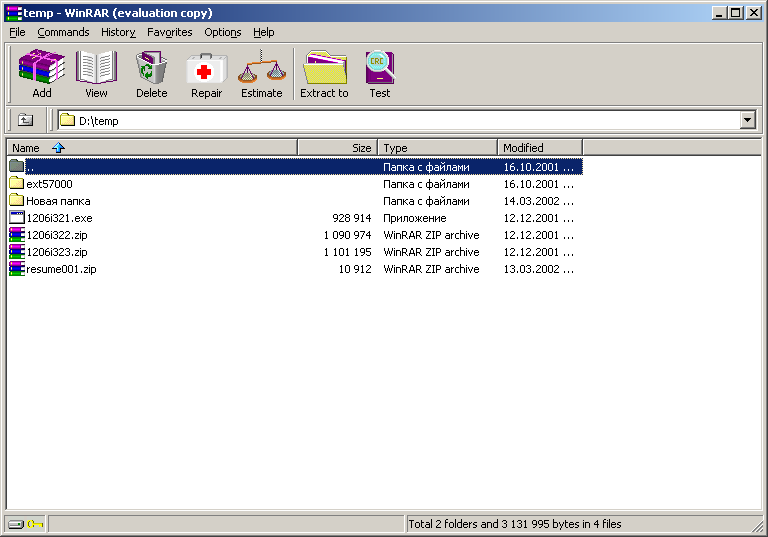This screenshot has width=768, height=537.
Task: Sort by Size column header
Action: pyautogui.click(x=337, y=147)
